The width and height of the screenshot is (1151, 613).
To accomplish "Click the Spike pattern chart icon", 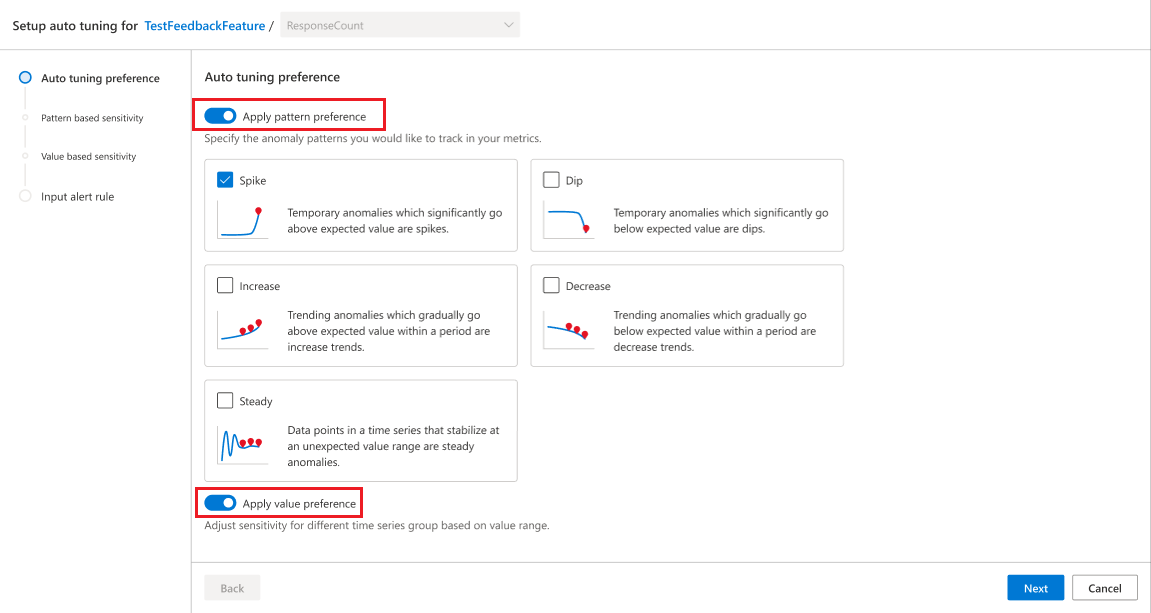I will pyautogui.click(x=242, y=220).
